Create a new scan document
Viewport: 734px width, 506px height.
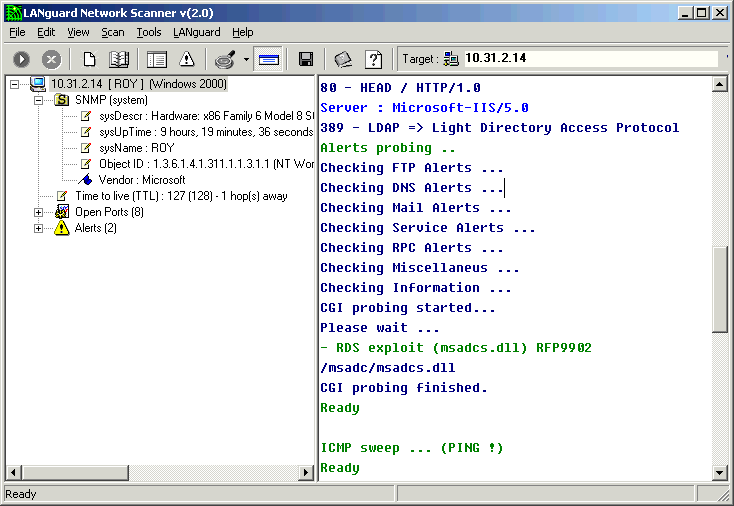pos(89,59)
